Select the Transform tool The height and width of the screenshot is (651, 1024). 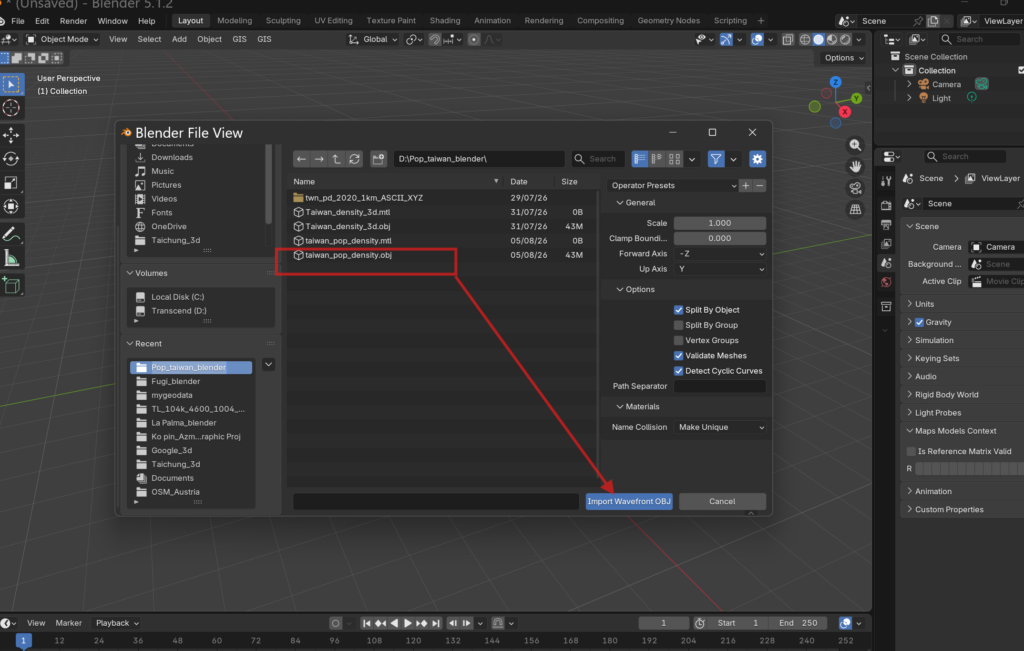11,207
